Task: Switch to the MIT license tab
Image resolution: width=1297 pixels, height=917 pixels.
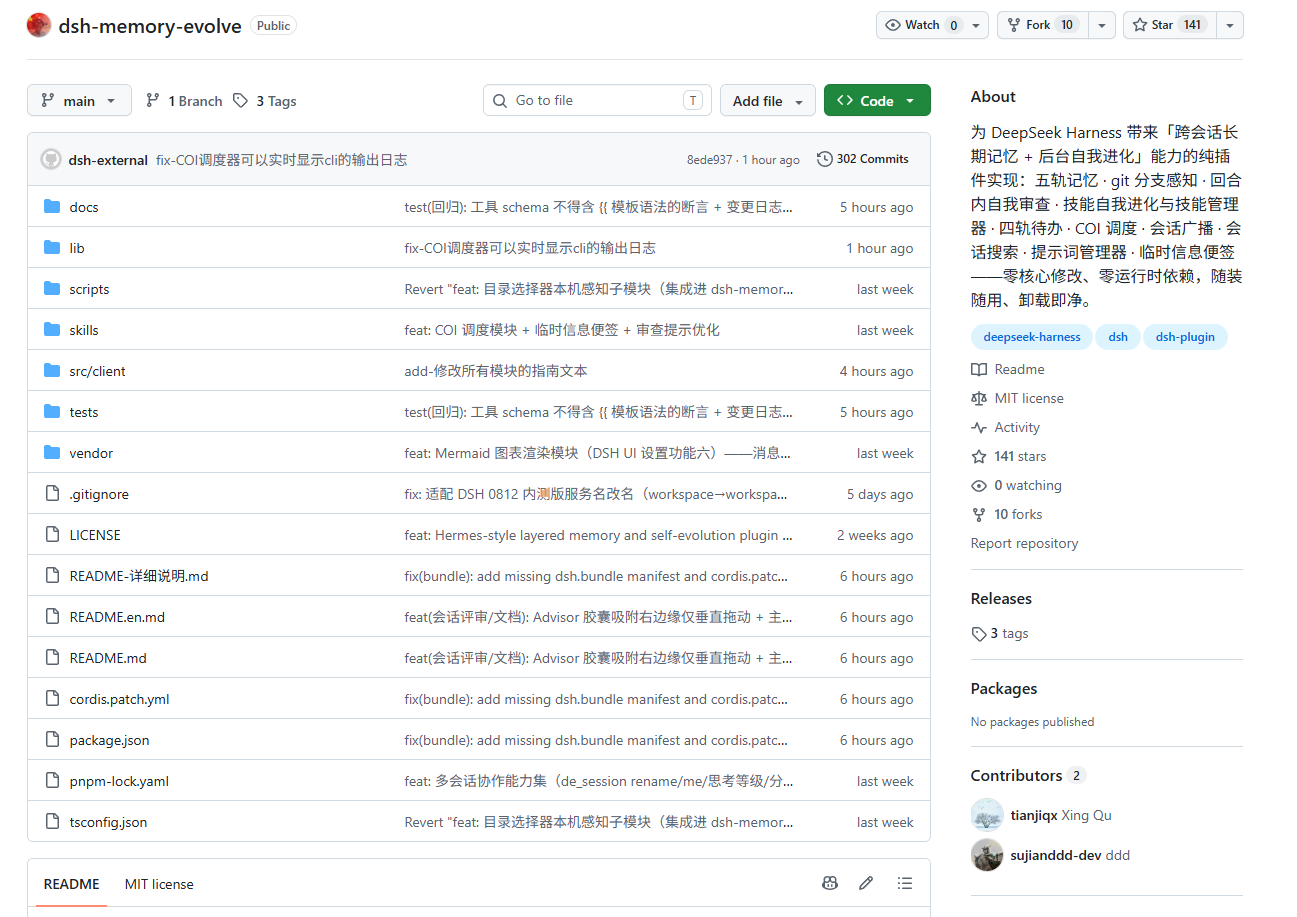Action: (x=159, y=884)
